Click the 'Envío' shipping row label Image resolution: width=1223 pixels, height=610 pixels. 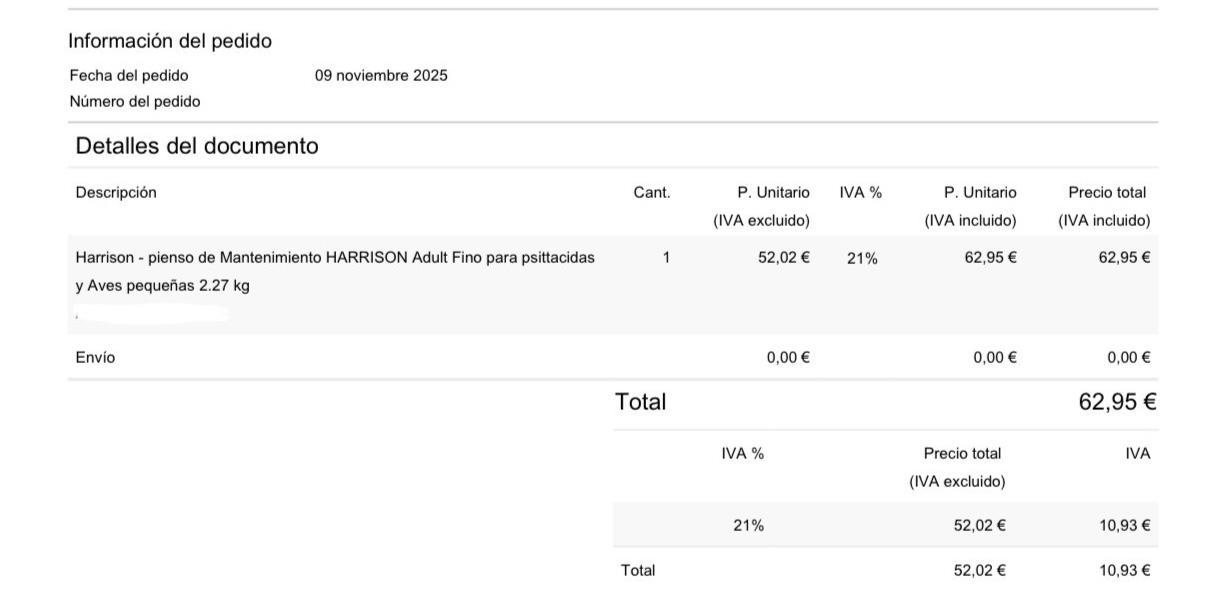(95, 357)
